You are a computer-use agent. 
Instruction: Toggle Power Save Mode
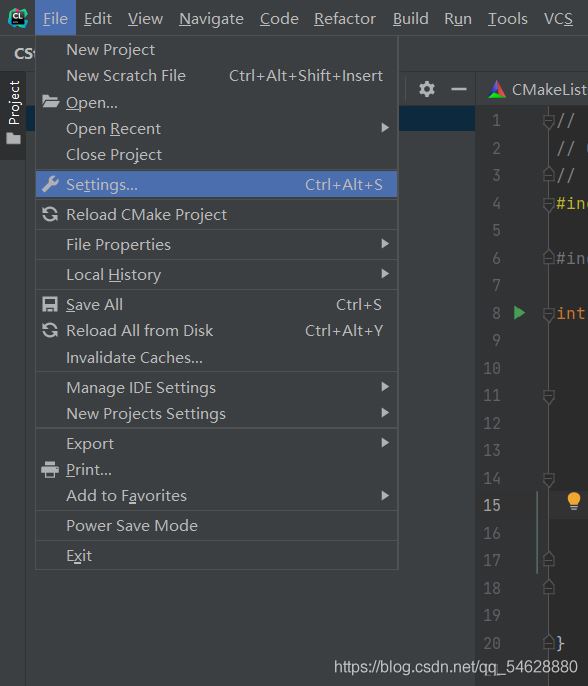tap(217, 525)
